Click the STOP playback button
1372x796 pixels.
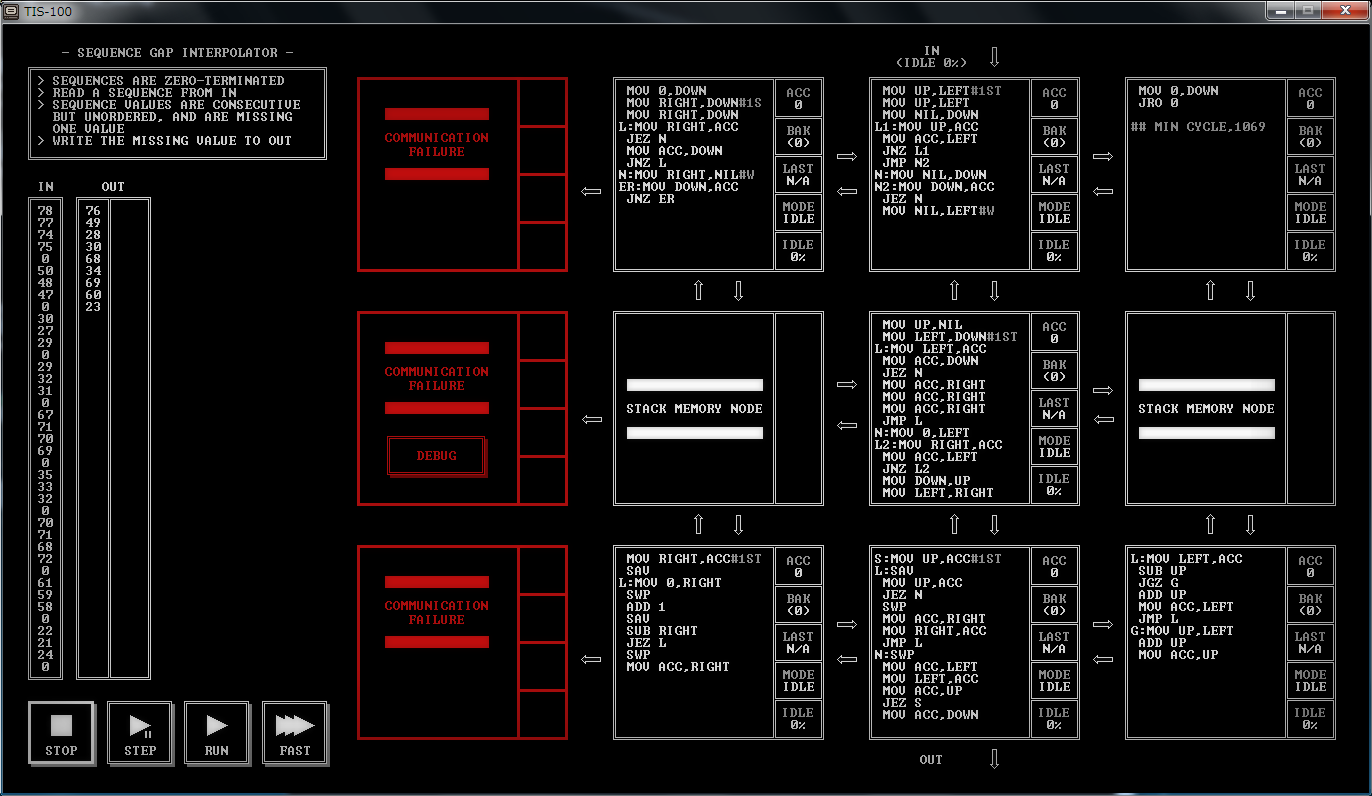[x=61, y=733]
